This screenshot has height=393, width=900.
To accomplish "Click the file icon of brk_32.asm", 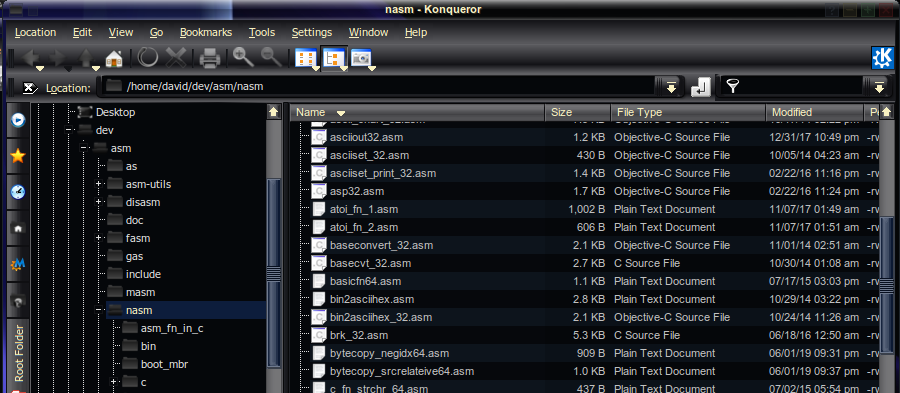I will pos(319,335).
